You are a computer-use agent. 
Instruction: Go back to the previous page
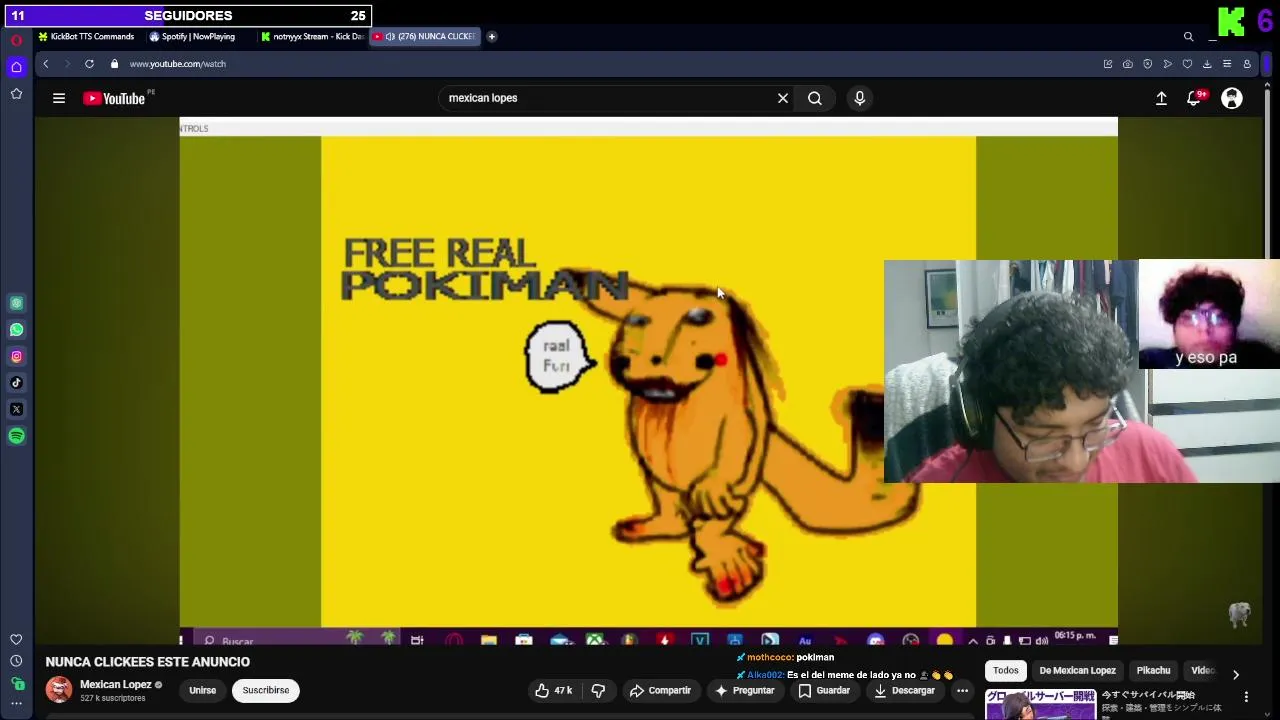[45, 64]
